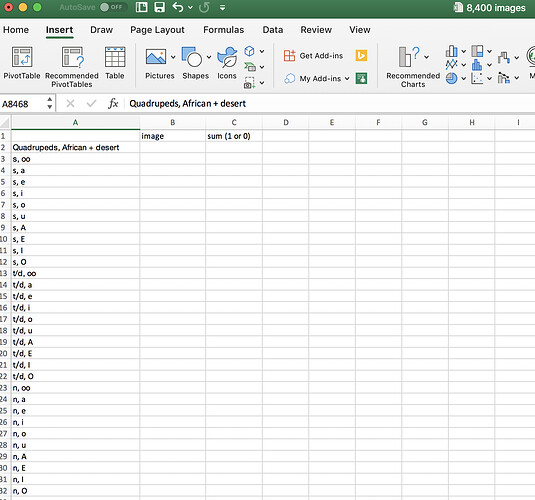Insert a column bar chart
The height and width of the screenshot is (500, 535).
(451, 51)
